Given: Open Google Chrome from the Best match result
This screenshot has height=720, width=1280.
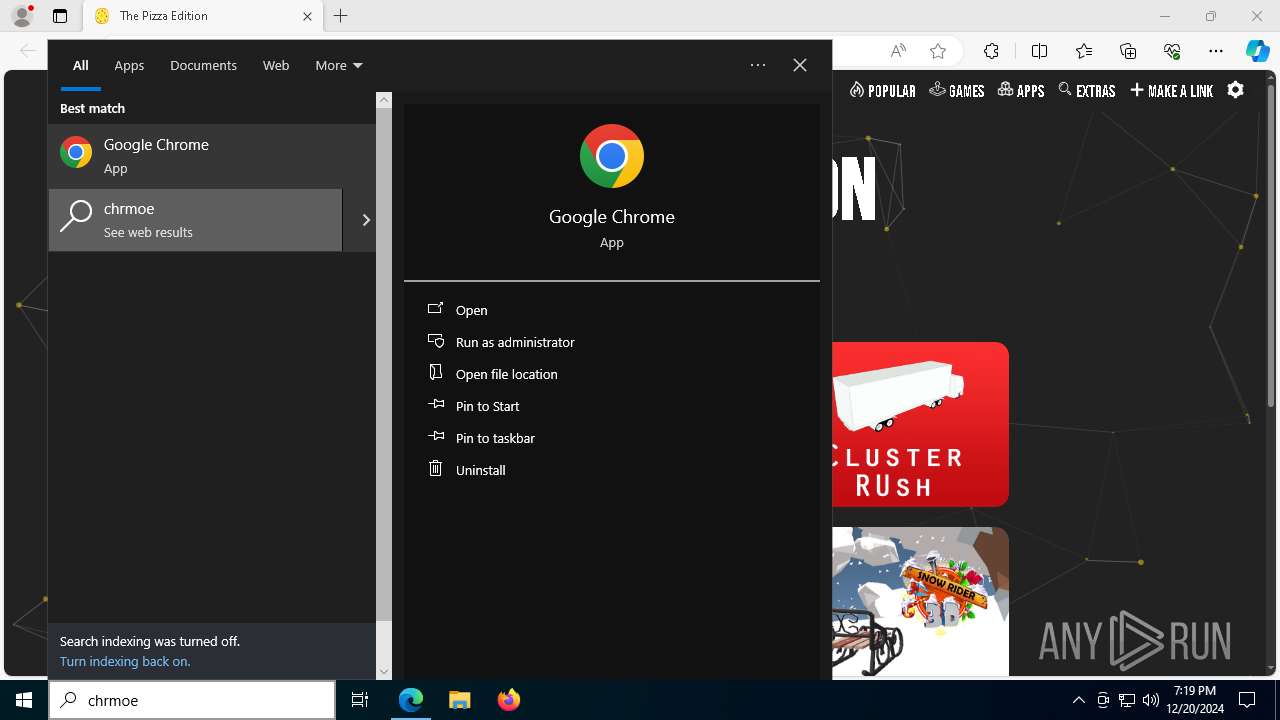Looking at the screenshot, I should (212, 155).
